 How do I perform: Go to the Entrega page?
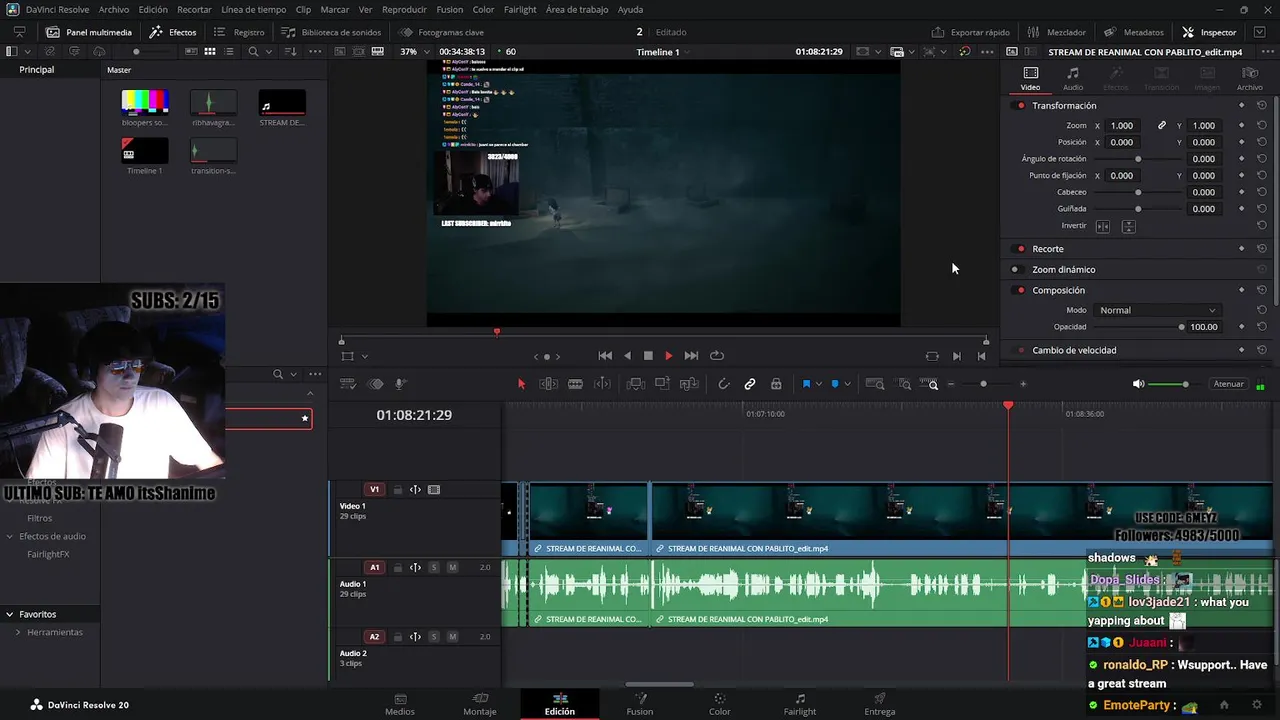[880, 704]
